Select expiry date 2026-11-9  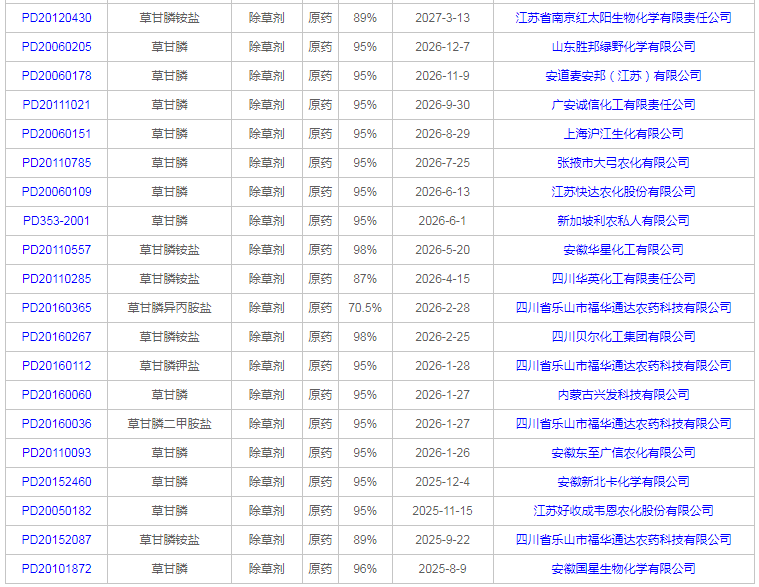442,76
